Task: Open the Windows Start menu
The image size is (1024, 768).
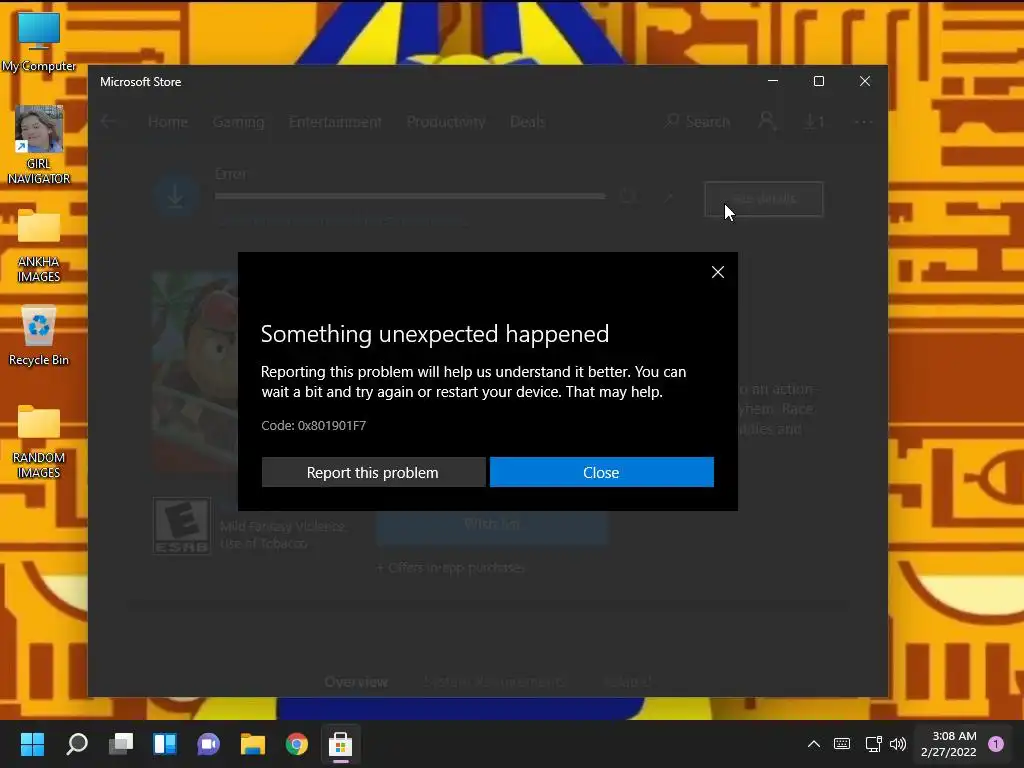Action: point(32,744)
